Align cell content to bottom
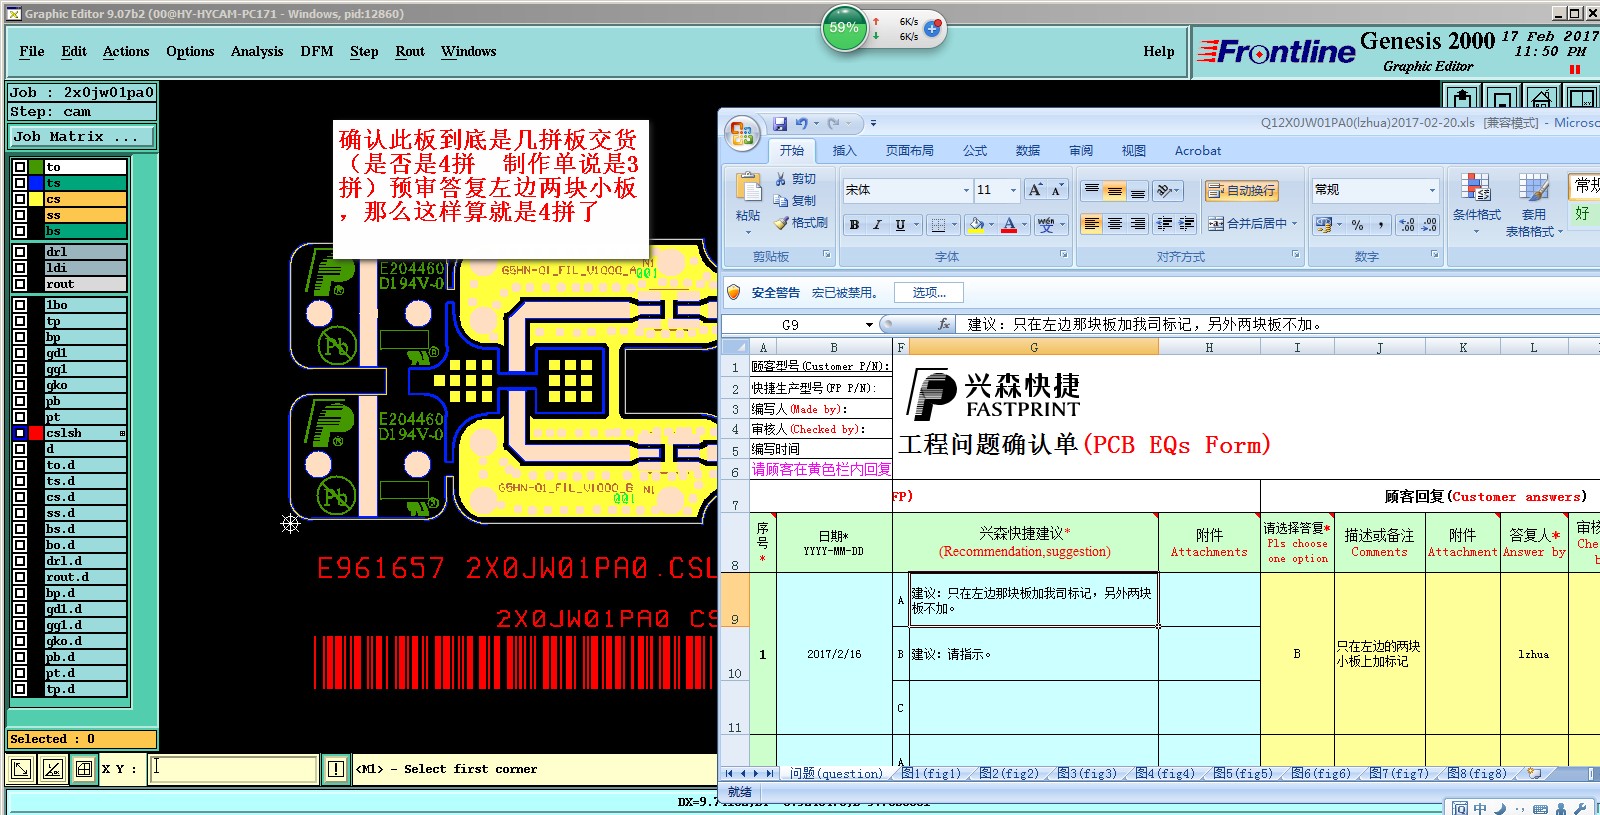Image resolution: width=1600 pixels, height=815 pixels. pos(1138,190)
